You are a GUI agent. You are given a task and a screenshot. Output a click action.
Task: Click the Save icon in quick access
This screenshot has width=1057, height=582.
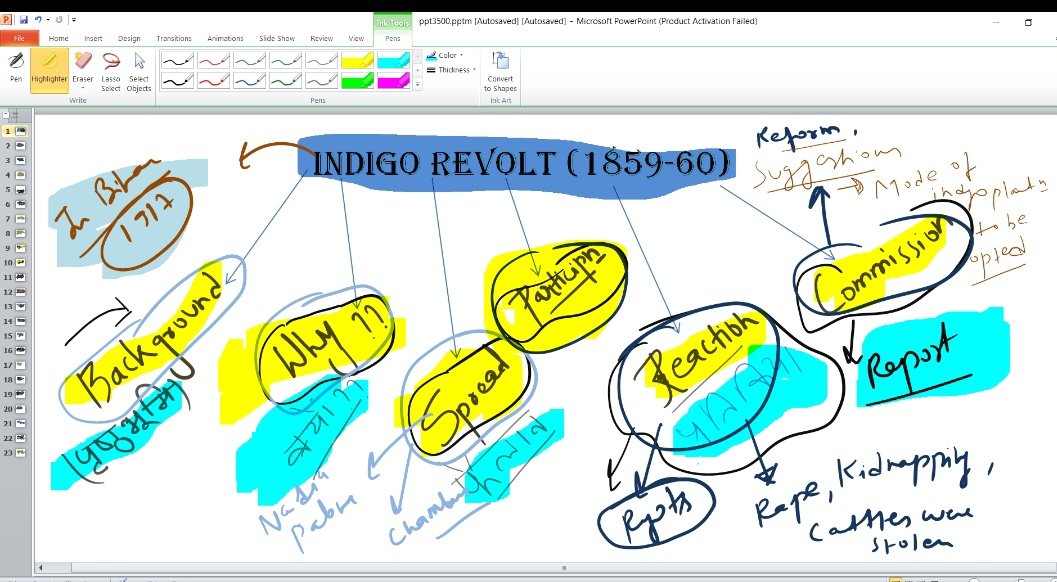(x=24, y=20)
